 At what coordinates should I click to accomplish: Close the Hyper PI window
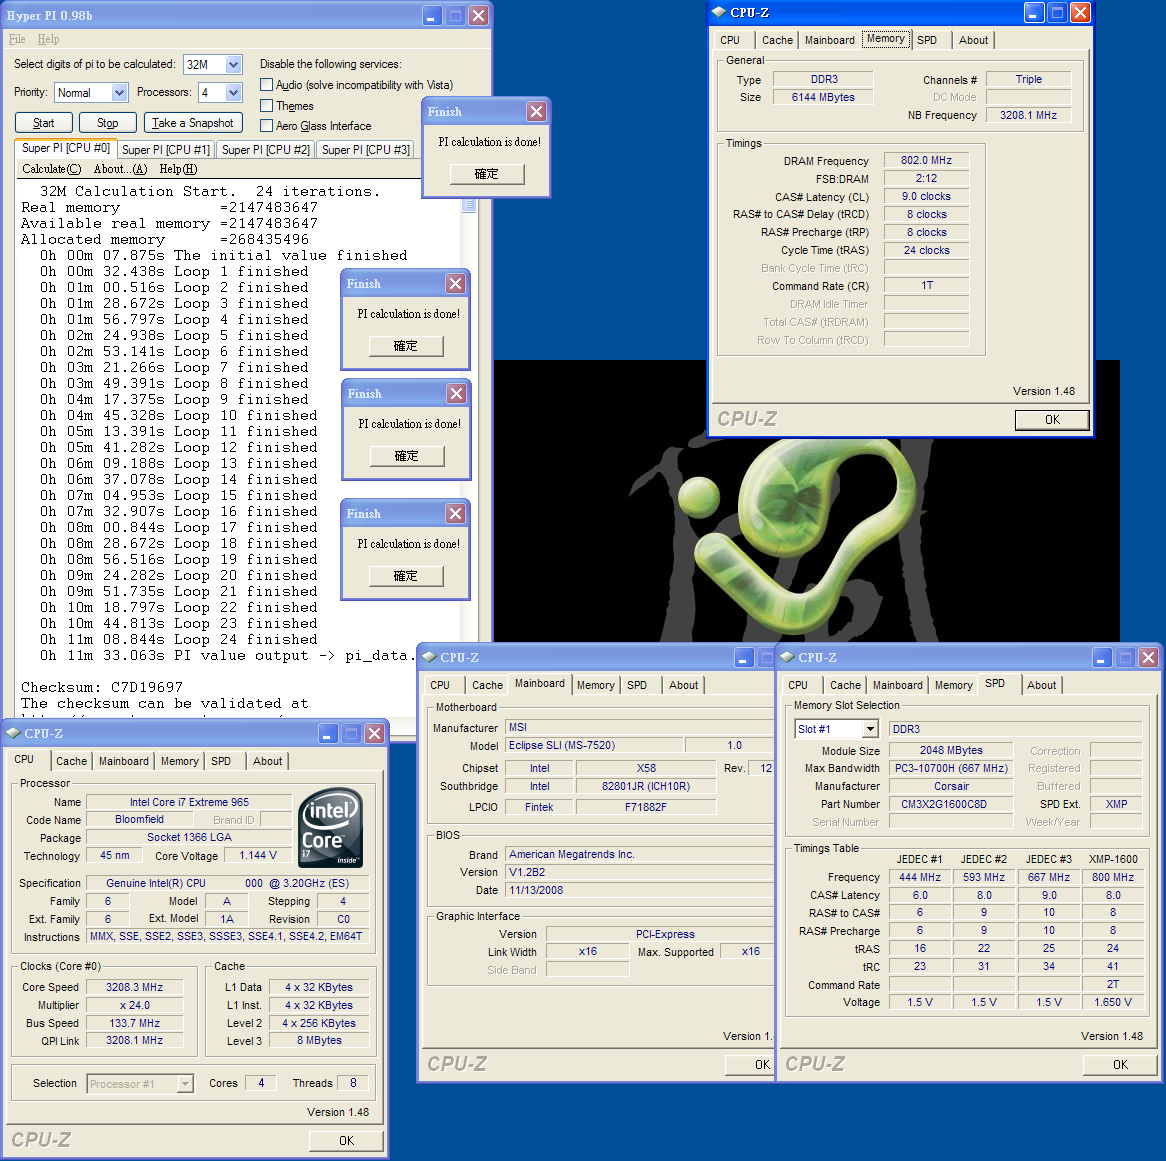point(478,16)
